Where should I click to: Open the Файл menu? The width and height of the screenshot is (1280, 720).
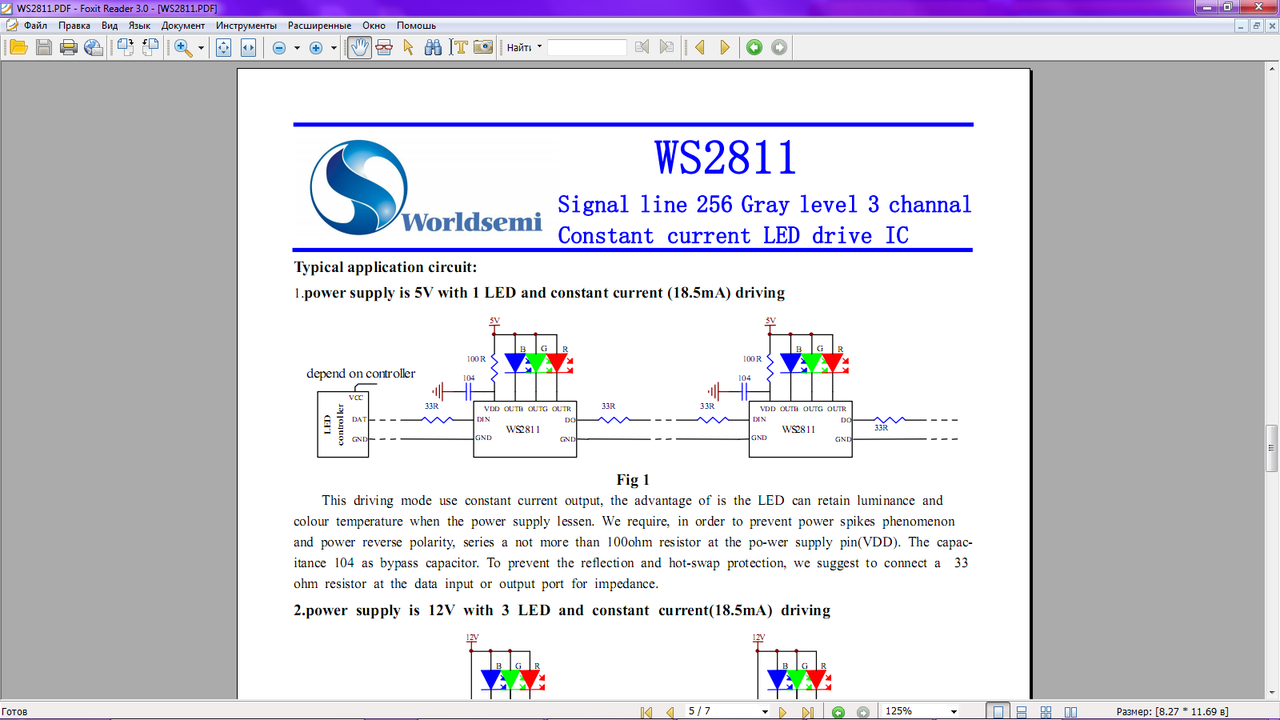35,25
